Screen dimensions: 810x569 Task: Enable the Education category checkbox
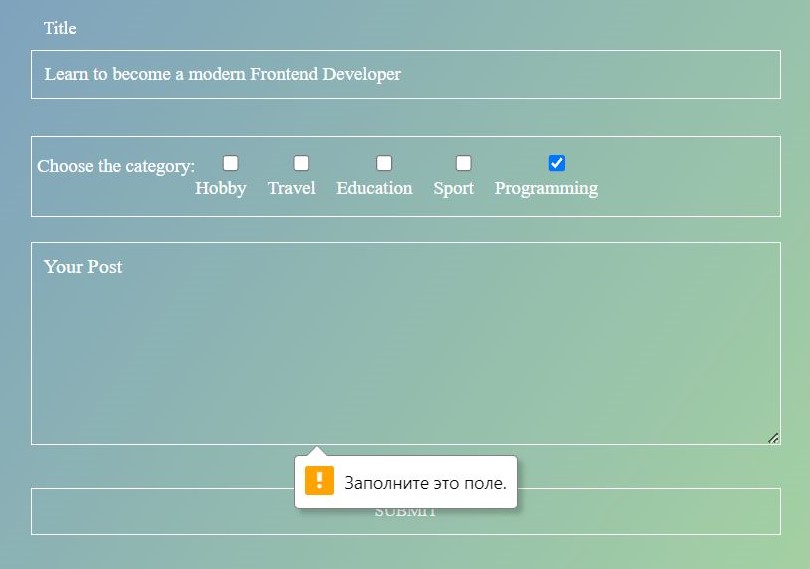click(384, 163)
